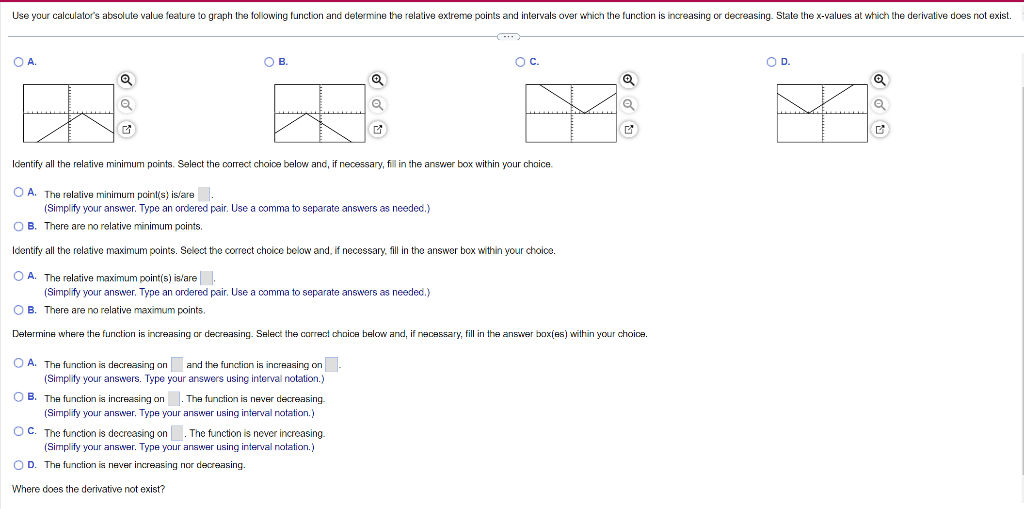Select graph option D radio button

click(773, 62)
